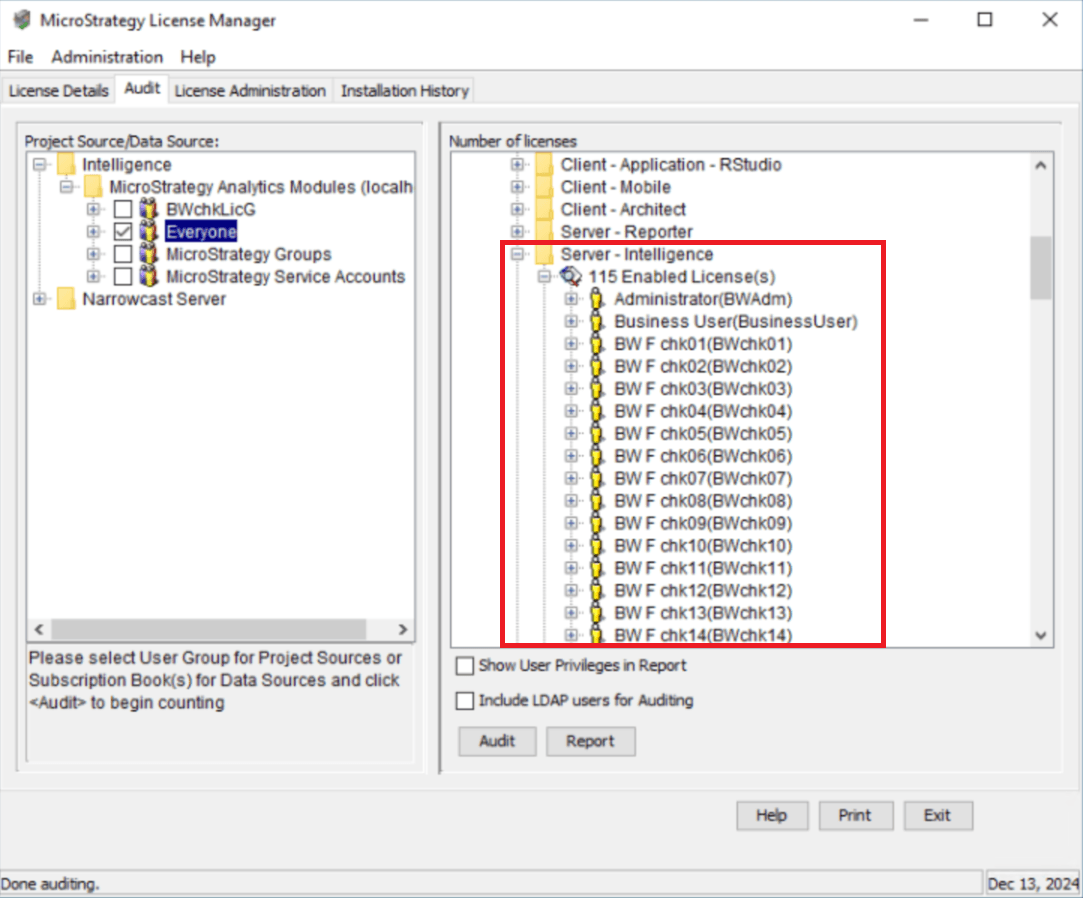Expand the Client - Architect node

click(517, 209)
